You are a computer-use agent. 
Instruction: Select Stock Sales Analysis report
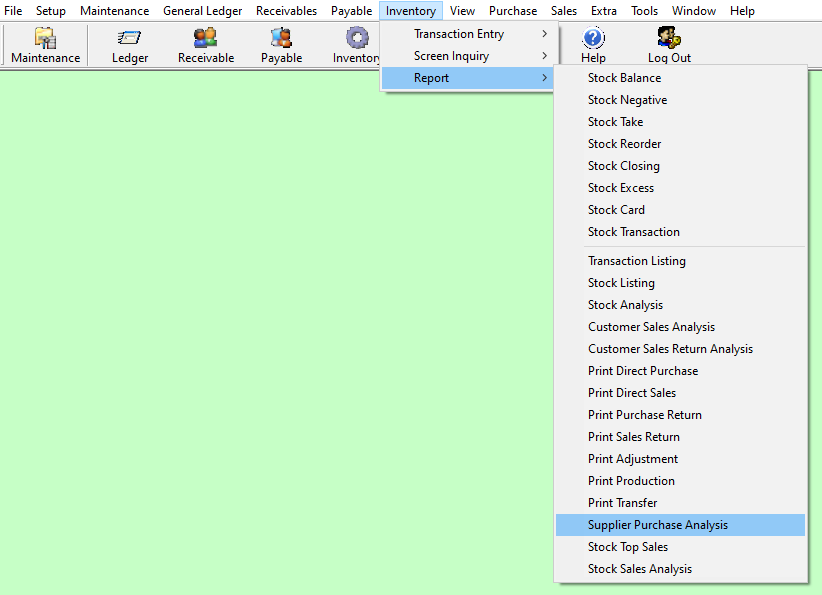(x=680, y=569)
